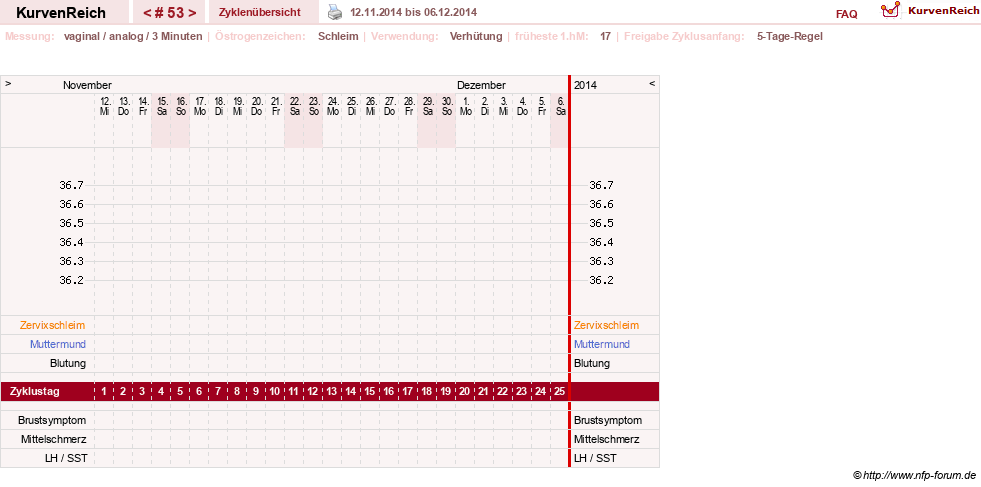
Task: Click the date column 1. Mo
Action: tap(464, 106)
